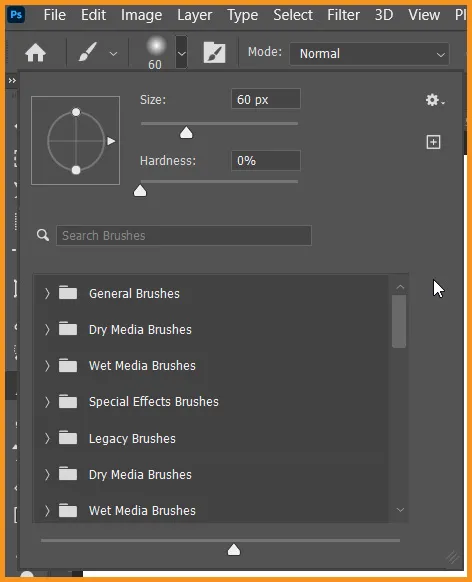Expand the first Wet Media Brushes chevron
The width and height of the screenshot is (472, 582).
tap(47, 366)
